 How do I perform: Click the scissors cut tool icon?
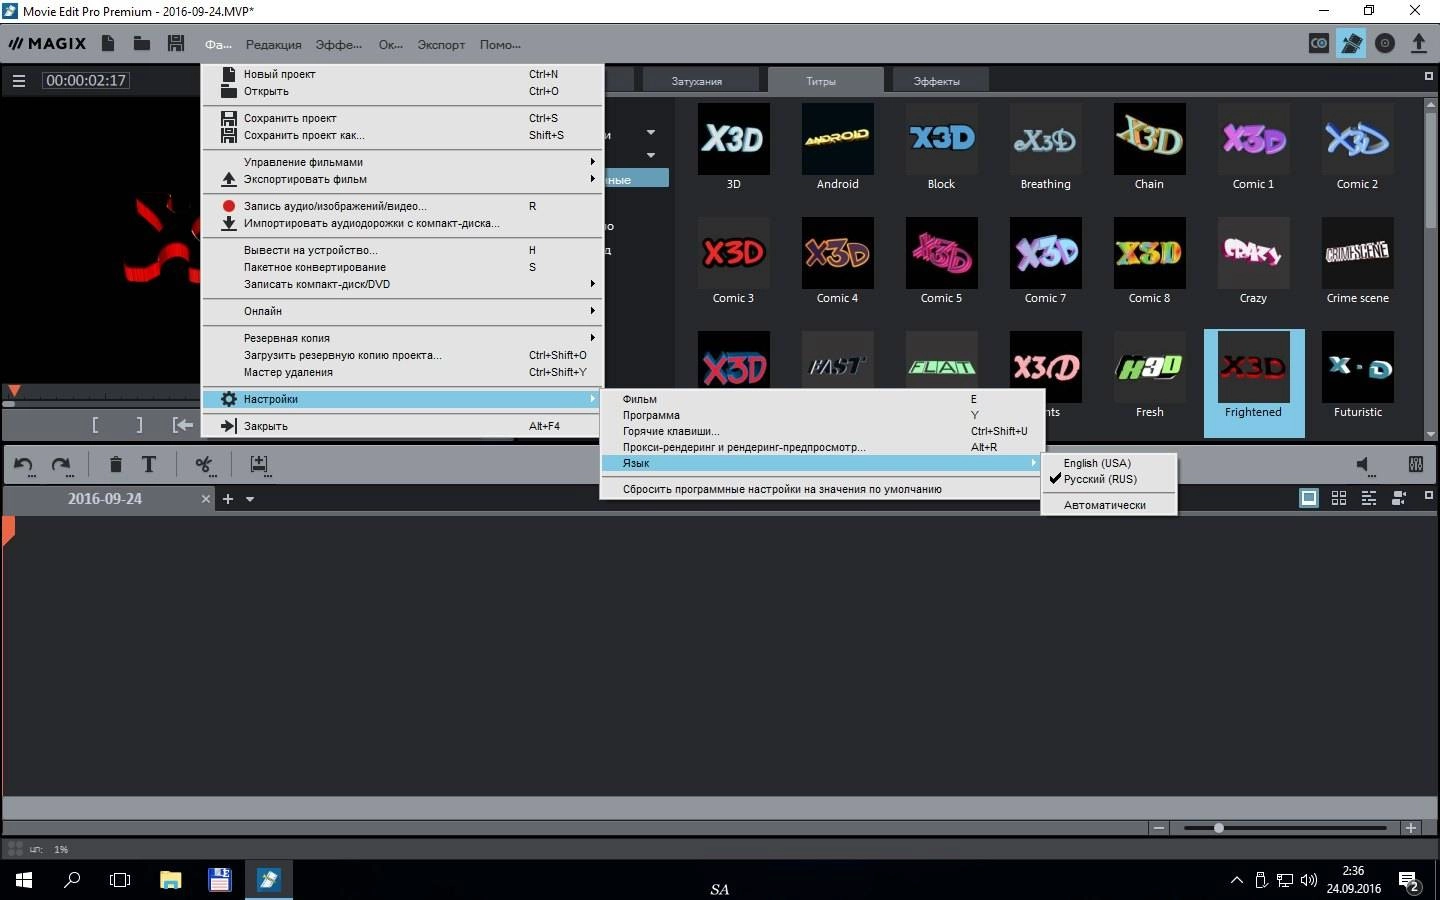click(204, 464)
